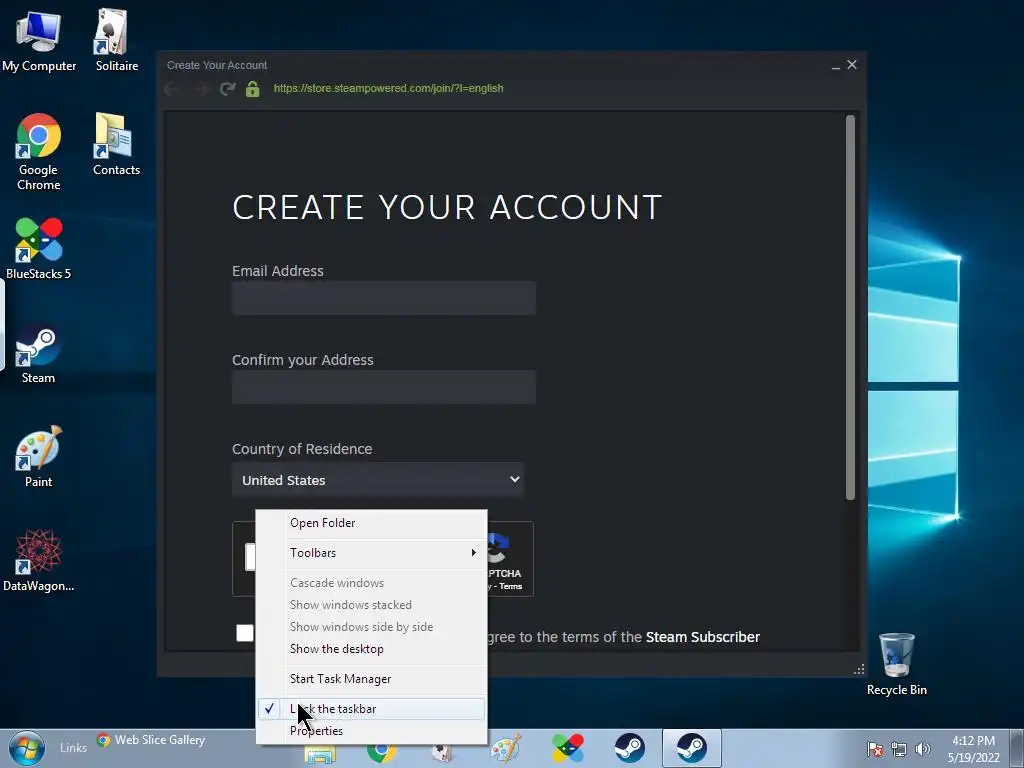
Task: Open the Windows Start orb
Action: (x=27, y=748)
